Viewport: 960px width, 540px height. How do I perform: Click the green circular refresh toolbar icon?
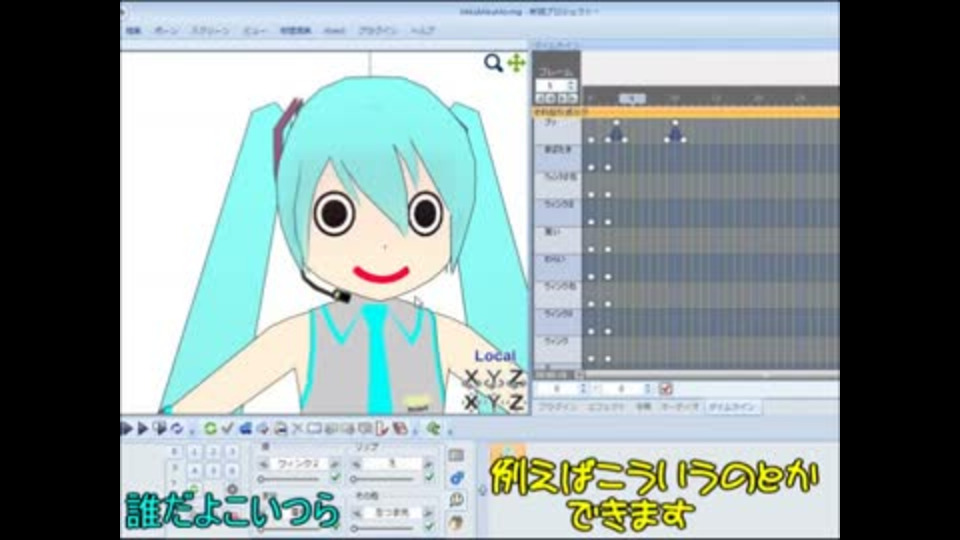[x=211, y=428]
